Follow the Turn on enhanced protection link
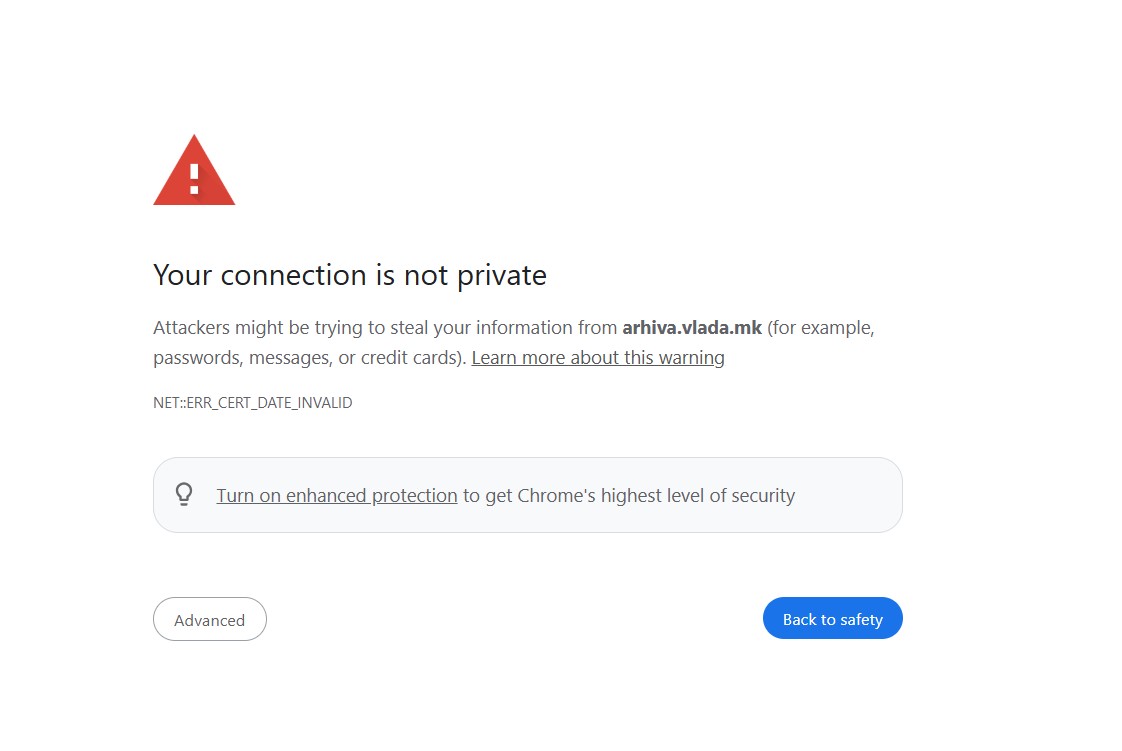Viewport: 1122px width, 751px height. [336, 496]
